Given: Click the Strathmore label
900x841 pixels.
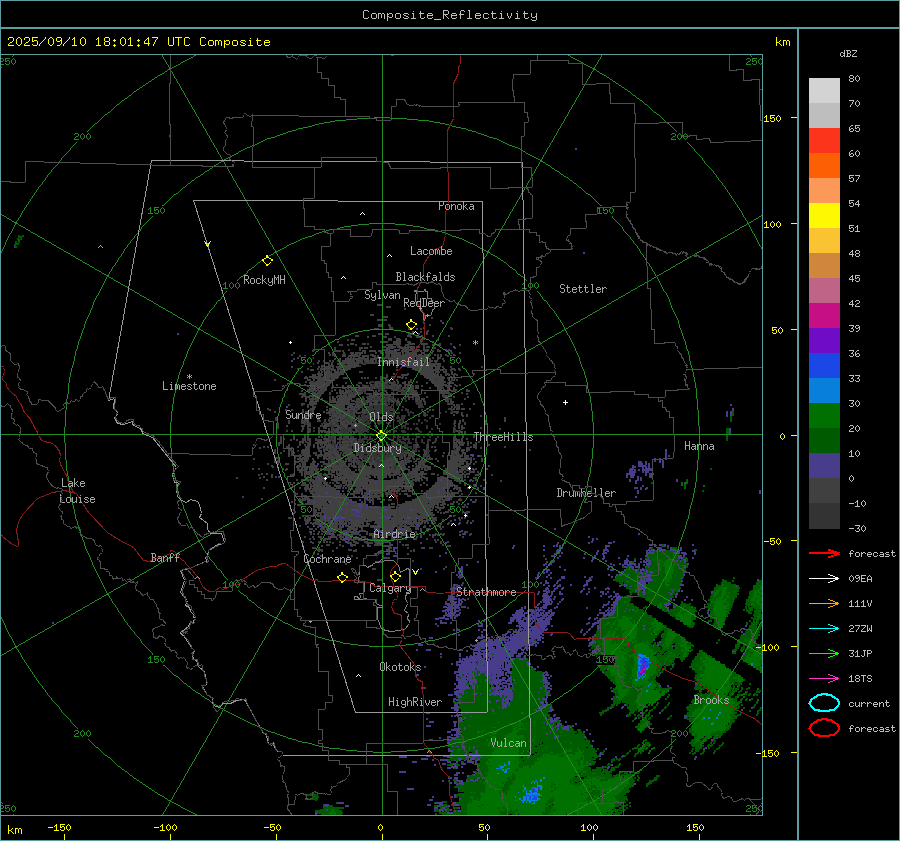Looking at the screenshot, I should [x=486, y=592].
